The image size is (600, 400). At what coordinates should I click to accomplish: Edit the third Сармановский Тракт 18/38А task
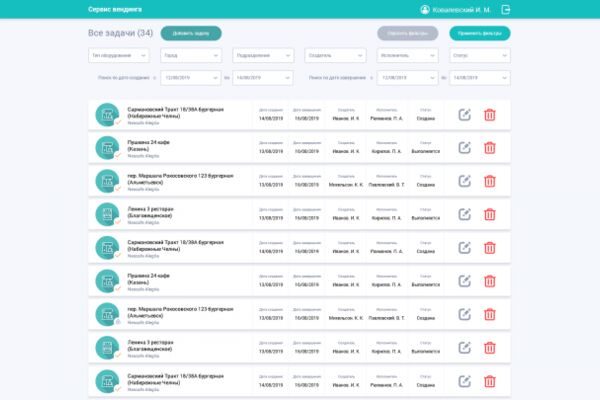click(465, 381)
